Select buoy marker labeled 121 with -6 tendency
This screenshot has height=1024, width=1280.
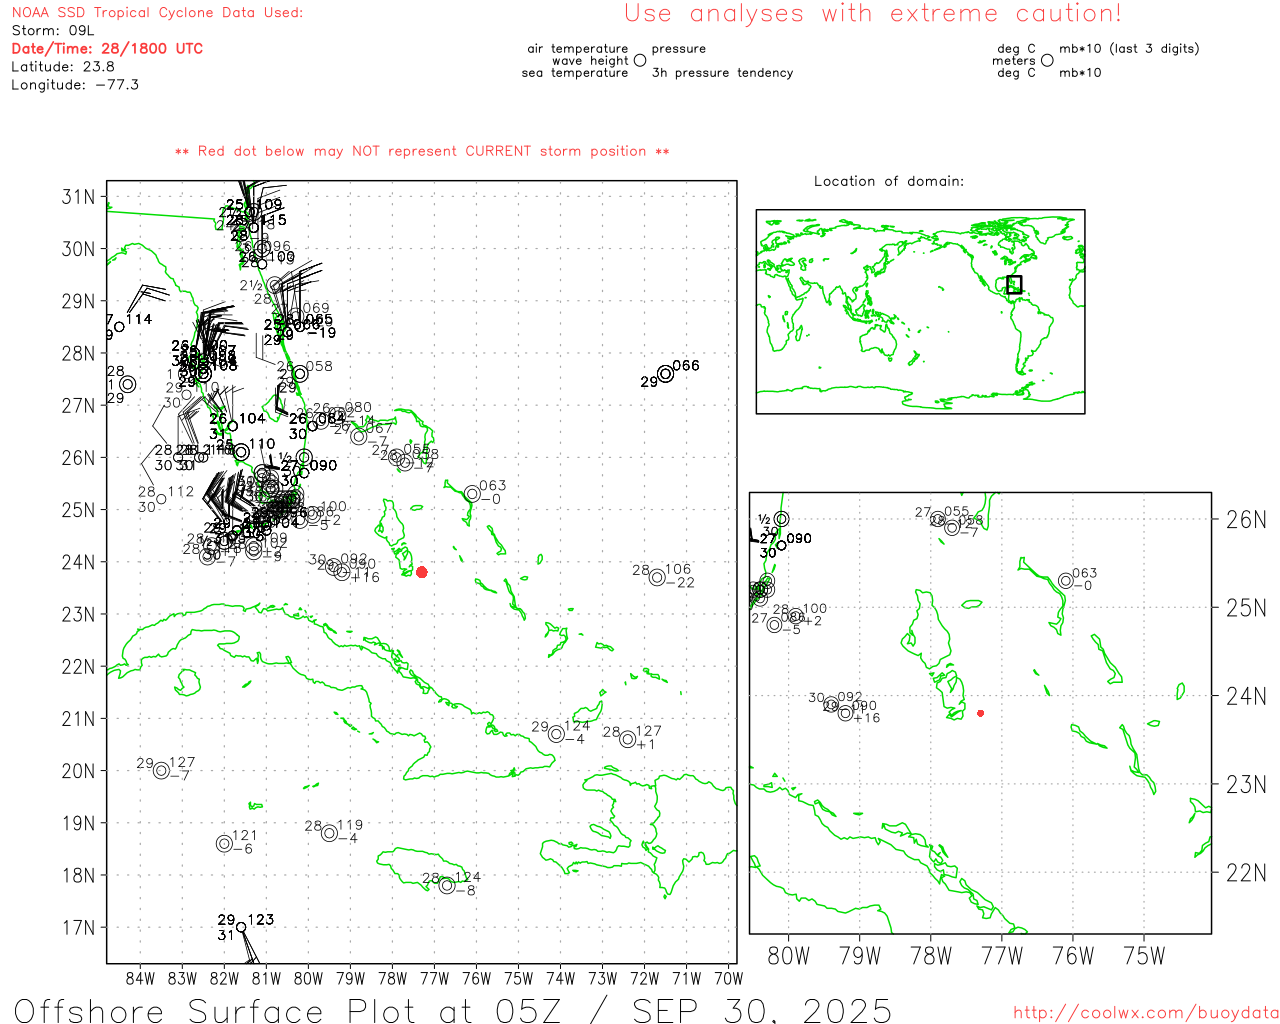pyautogui.click(x=224, y=843)
